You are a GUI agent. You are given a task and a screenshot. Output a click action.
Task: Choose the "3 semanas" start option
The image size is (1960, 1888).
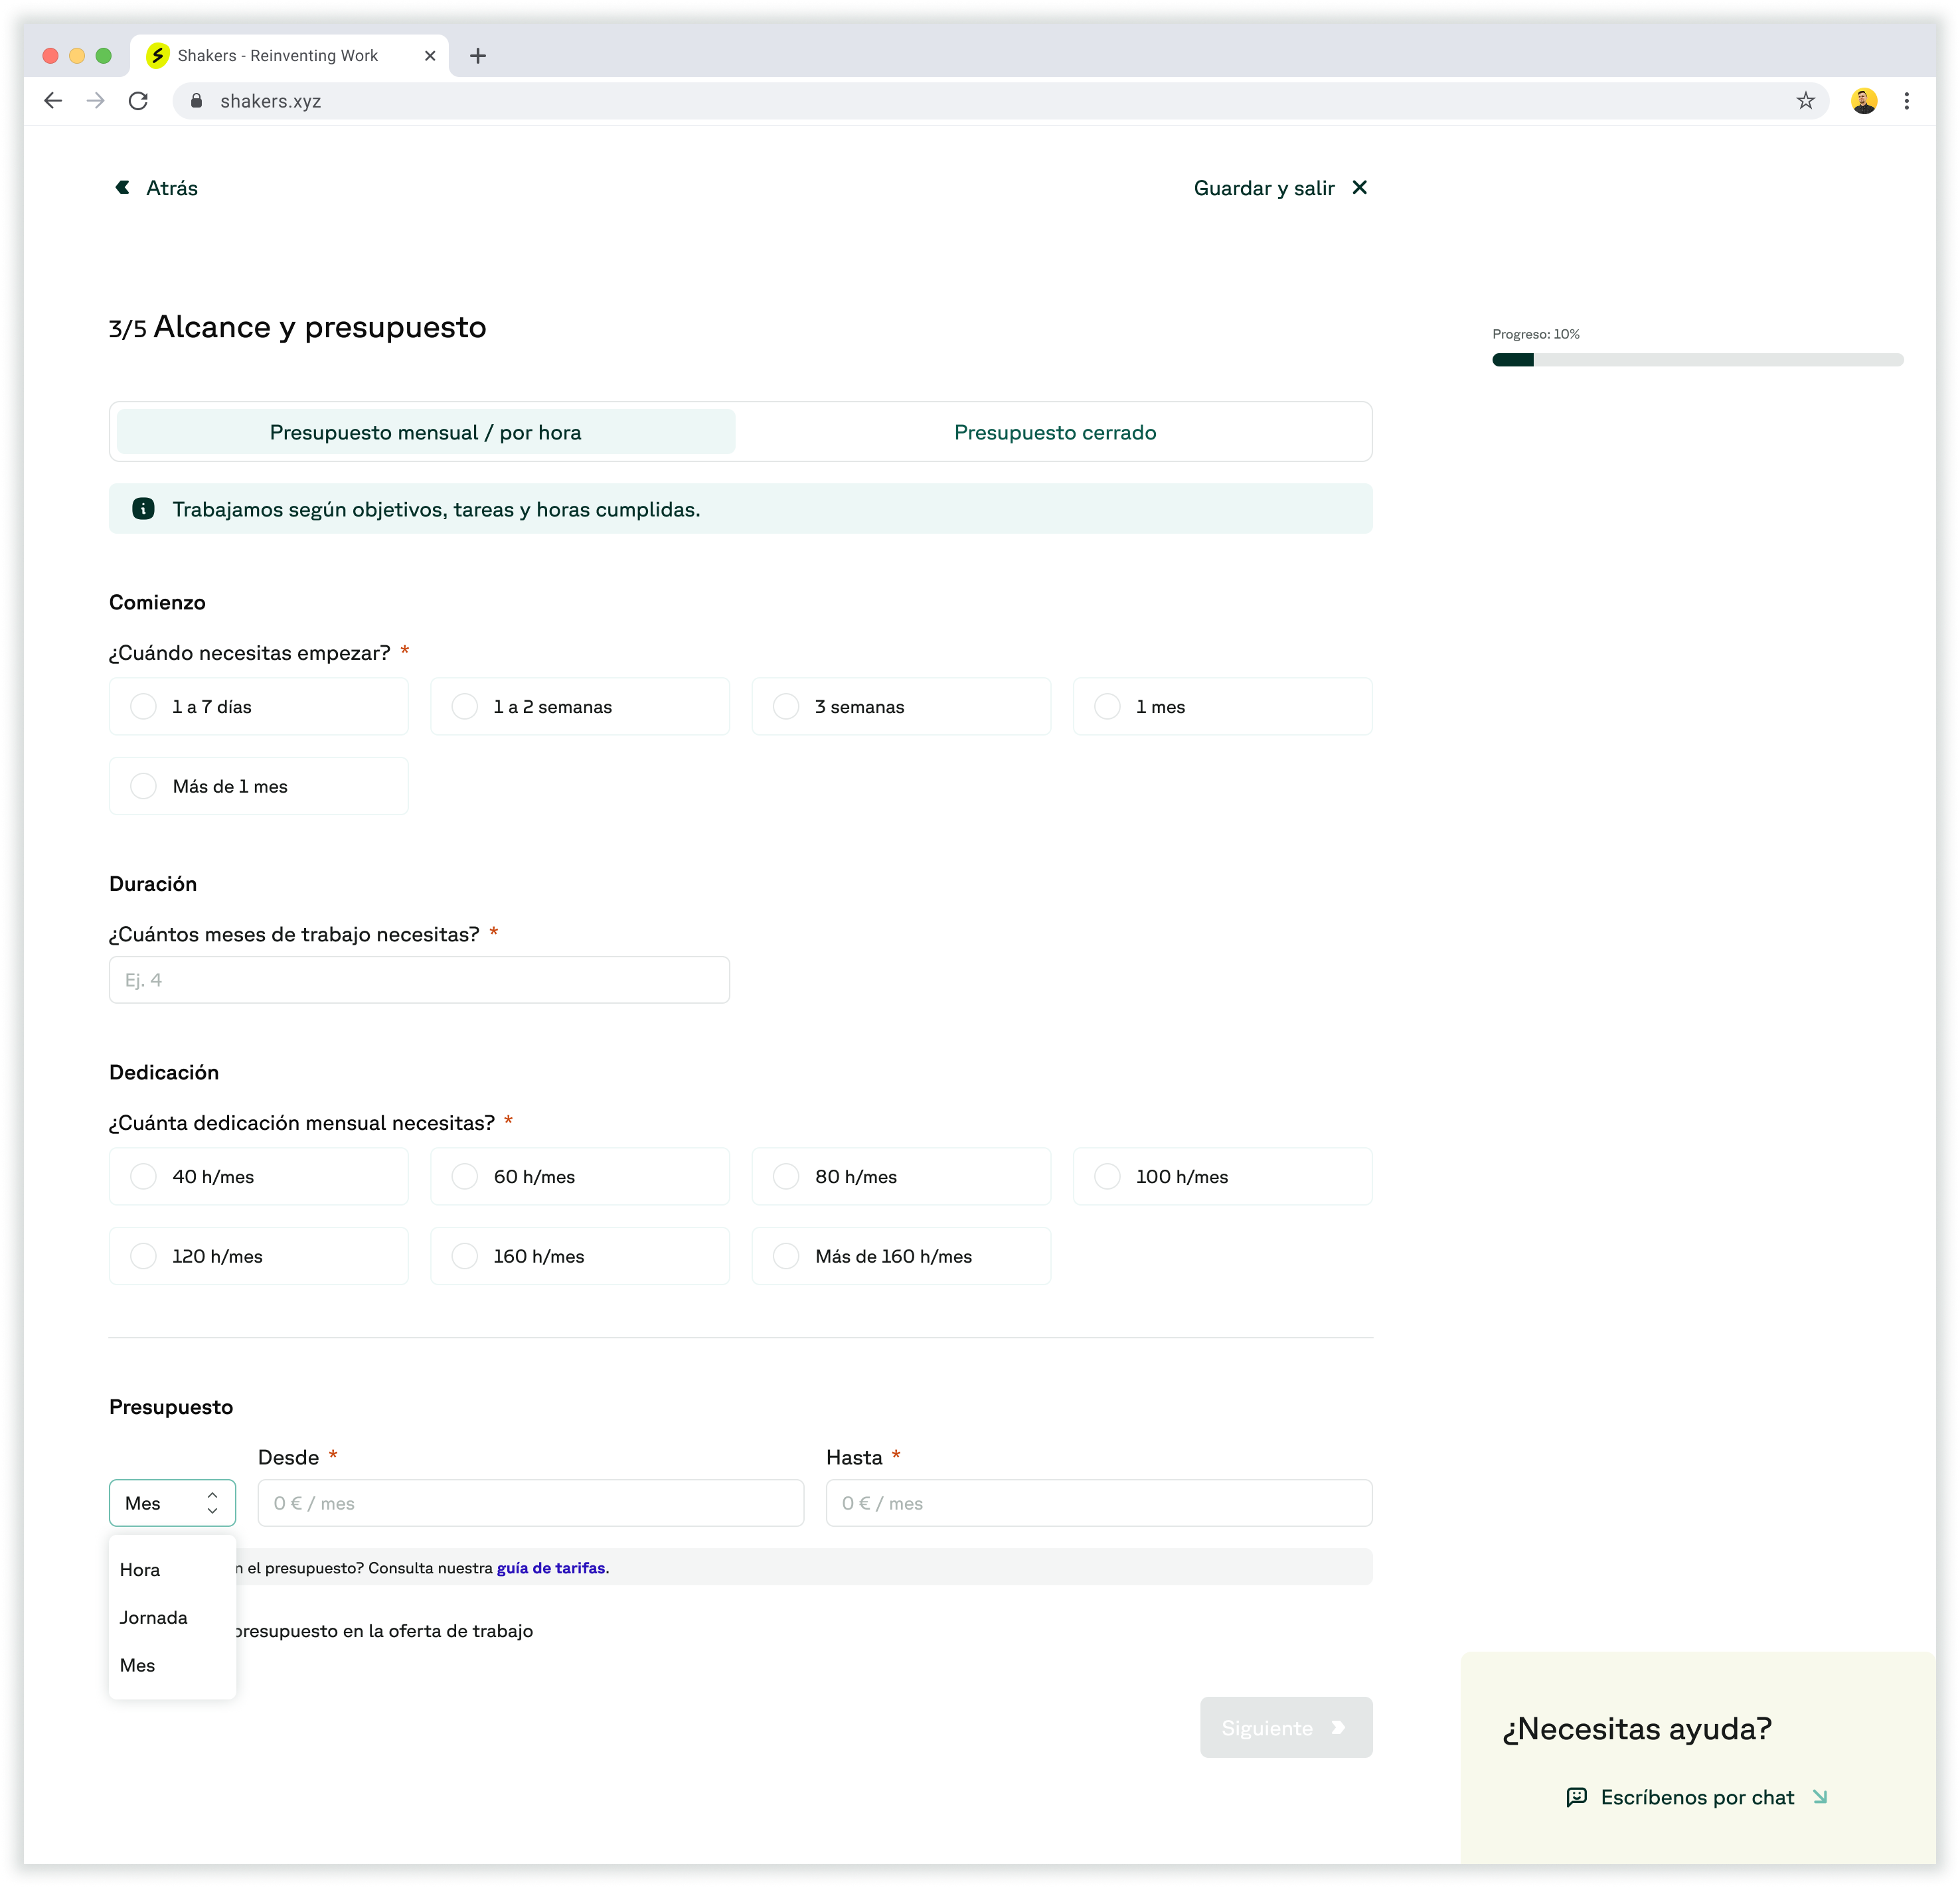(x=786, y=707)
